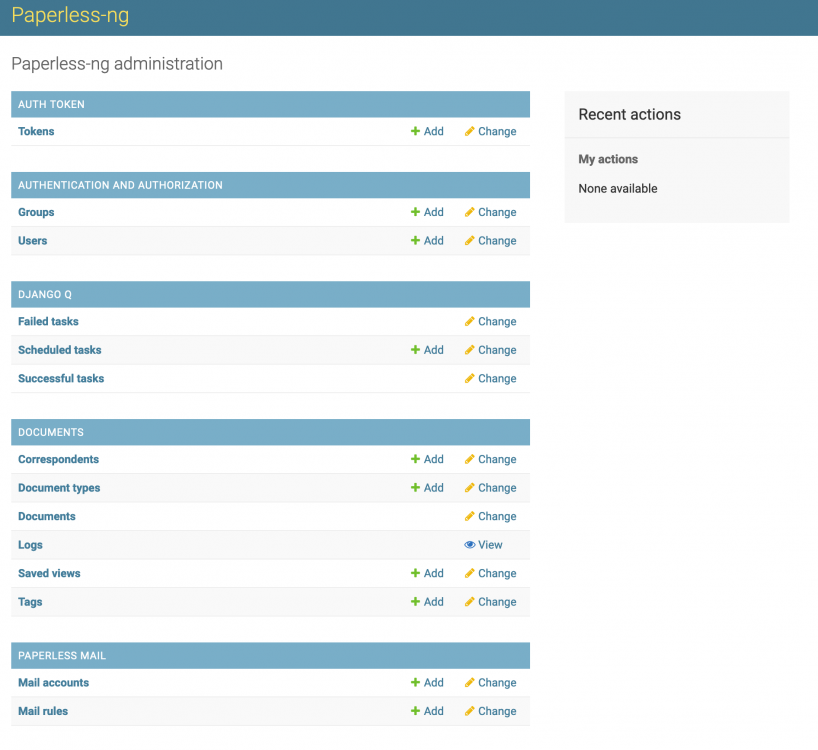Click the plus icon for Scheduled tasks
The width and height of the screenshot is (818, 750).
[x=415, y=349]
